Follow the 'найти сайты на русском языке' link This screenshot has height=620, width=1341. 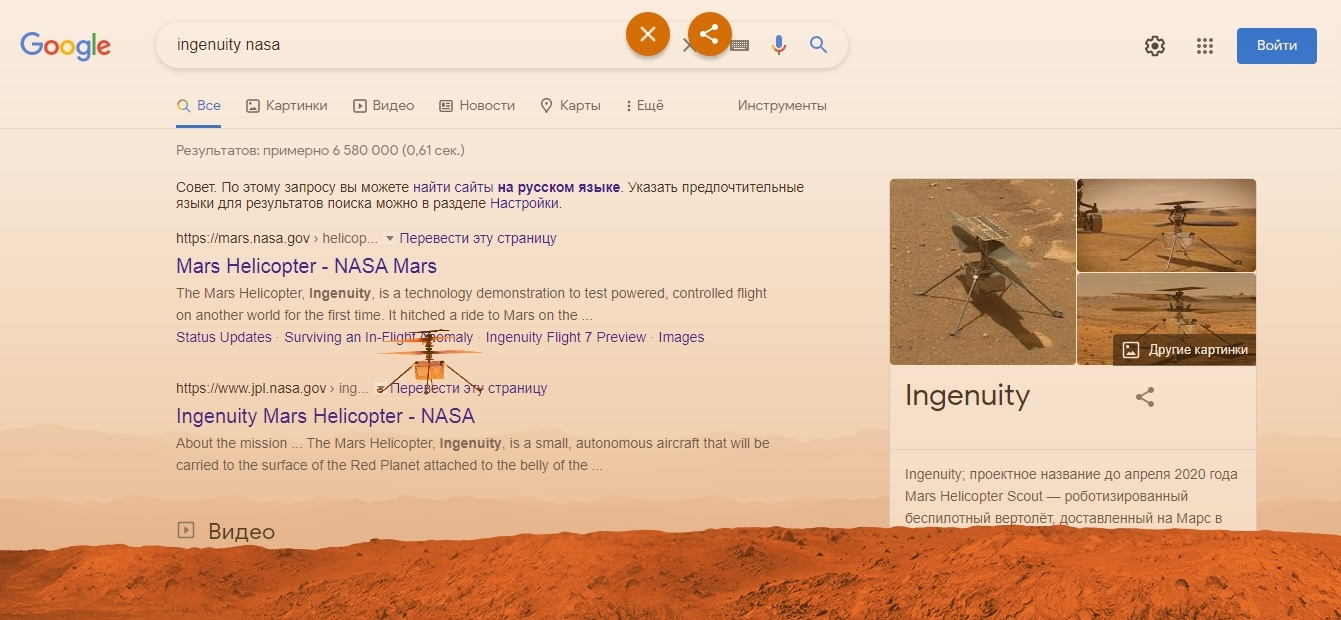coord(516,187)
